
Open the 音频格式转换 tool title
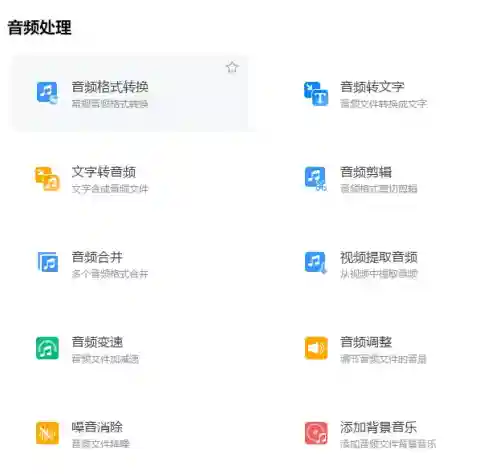pos(110,87)
